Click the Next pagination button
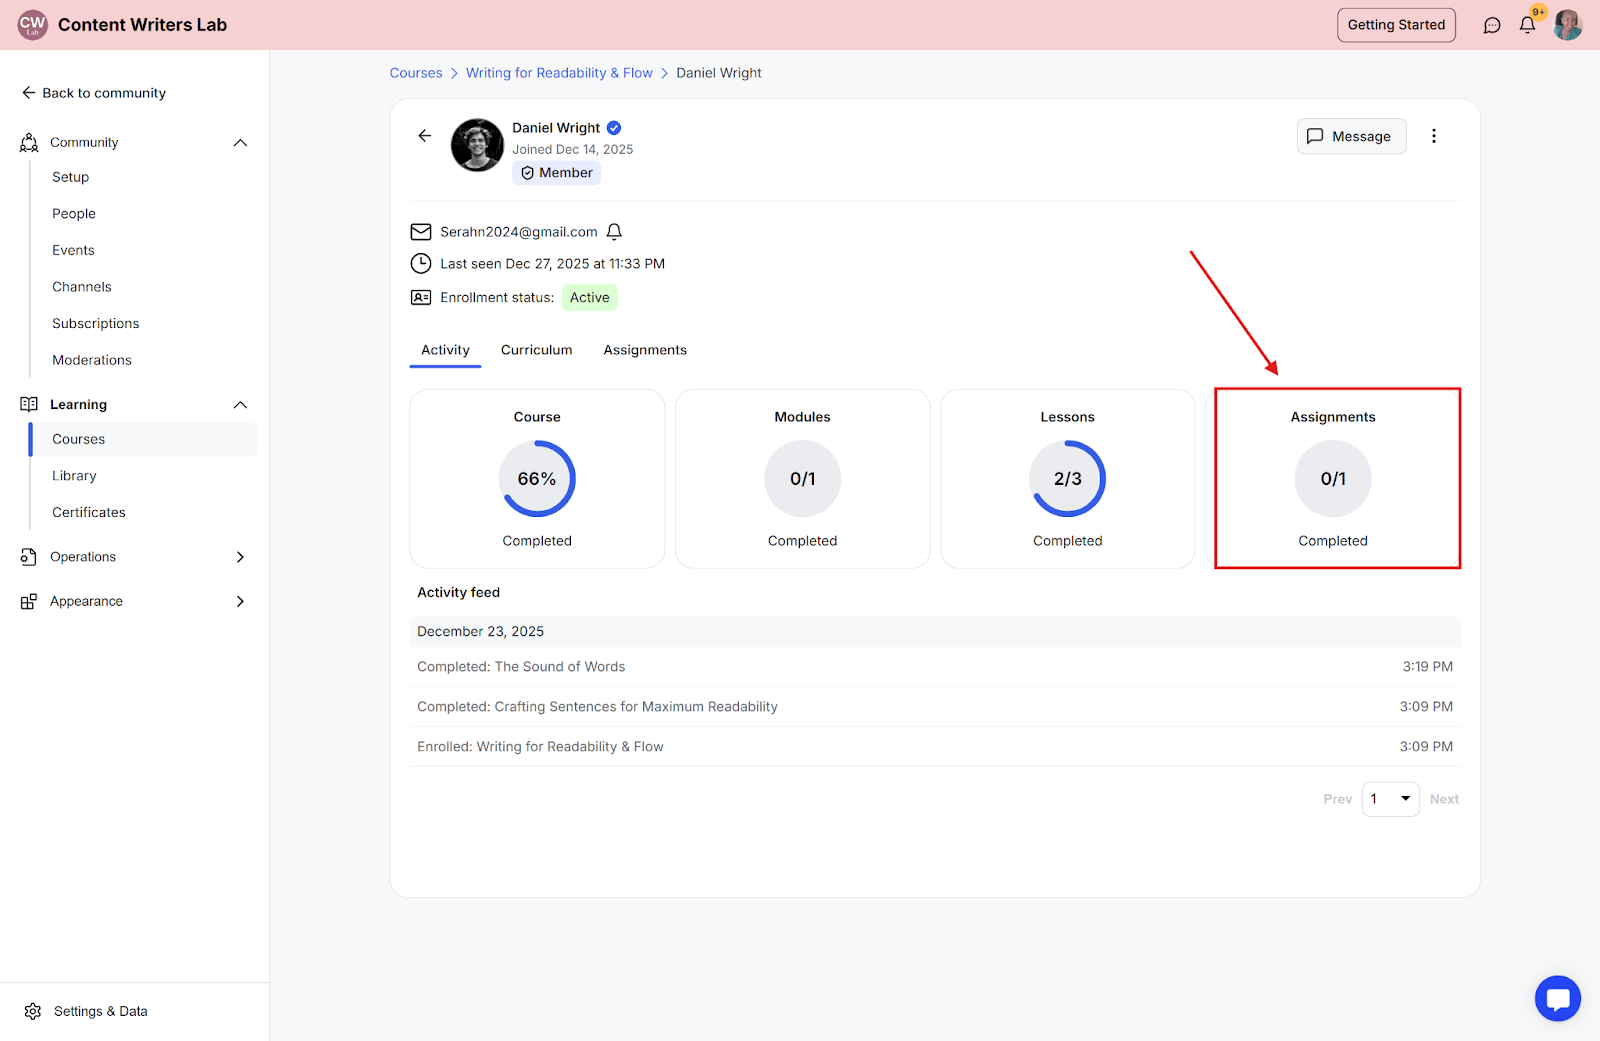 click(x=1444, y=799)
